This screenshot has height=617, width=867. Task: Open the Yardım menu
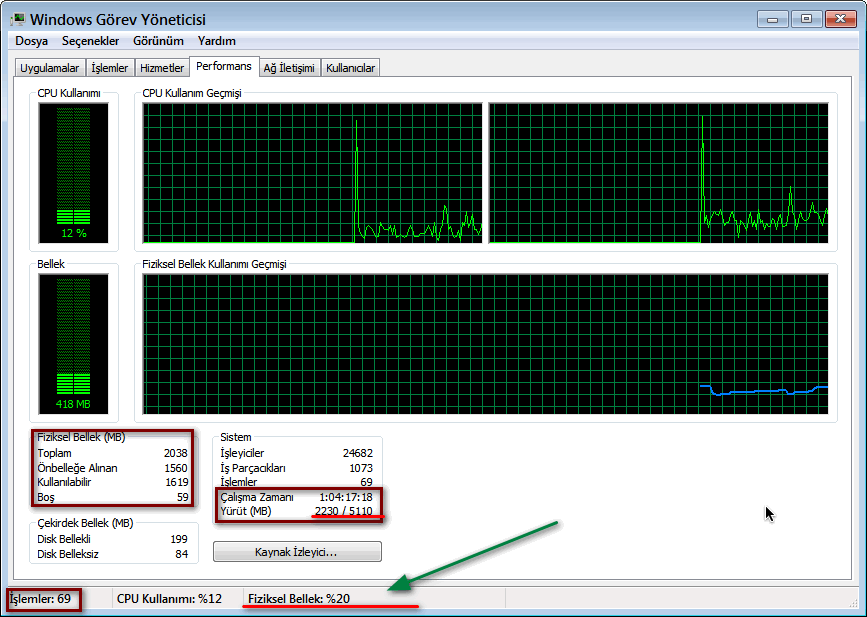(217, 41)
